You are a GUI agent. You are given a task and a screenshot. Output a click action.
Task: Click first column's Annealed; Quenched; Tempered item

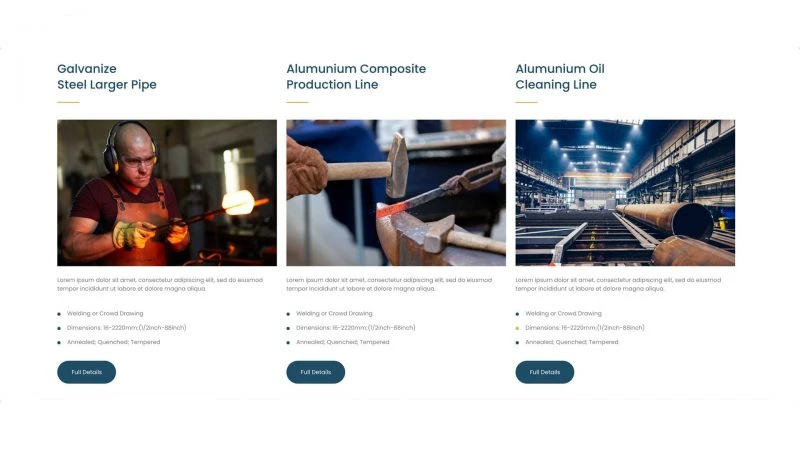(113, 342)
